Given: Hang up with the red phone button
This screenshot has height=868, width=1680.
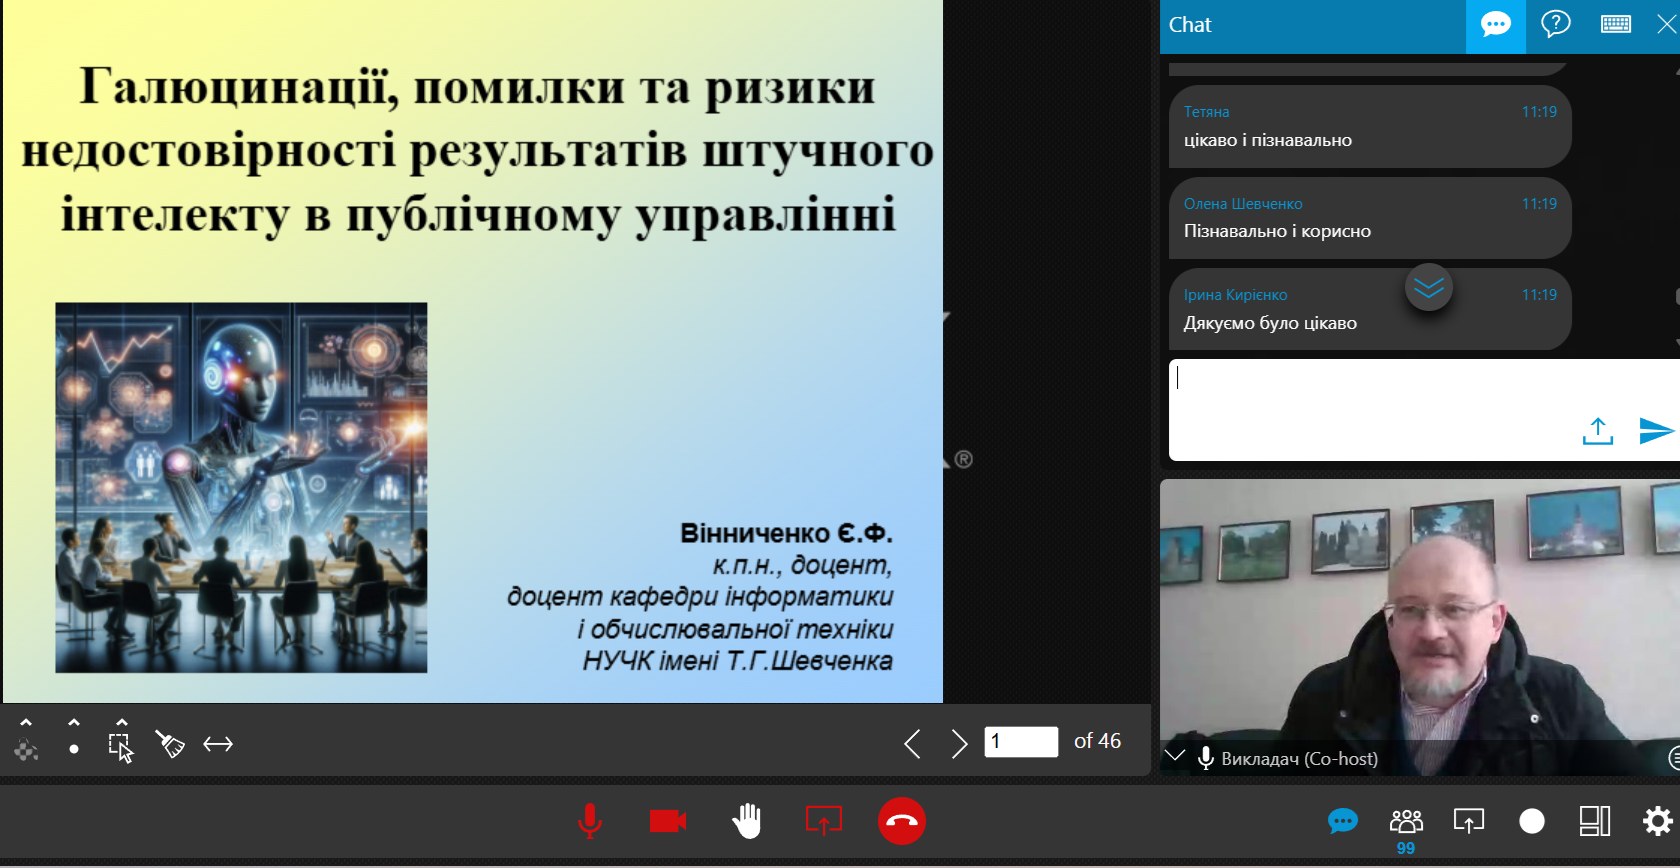Looking at the screenshot, I should (902, 821).
